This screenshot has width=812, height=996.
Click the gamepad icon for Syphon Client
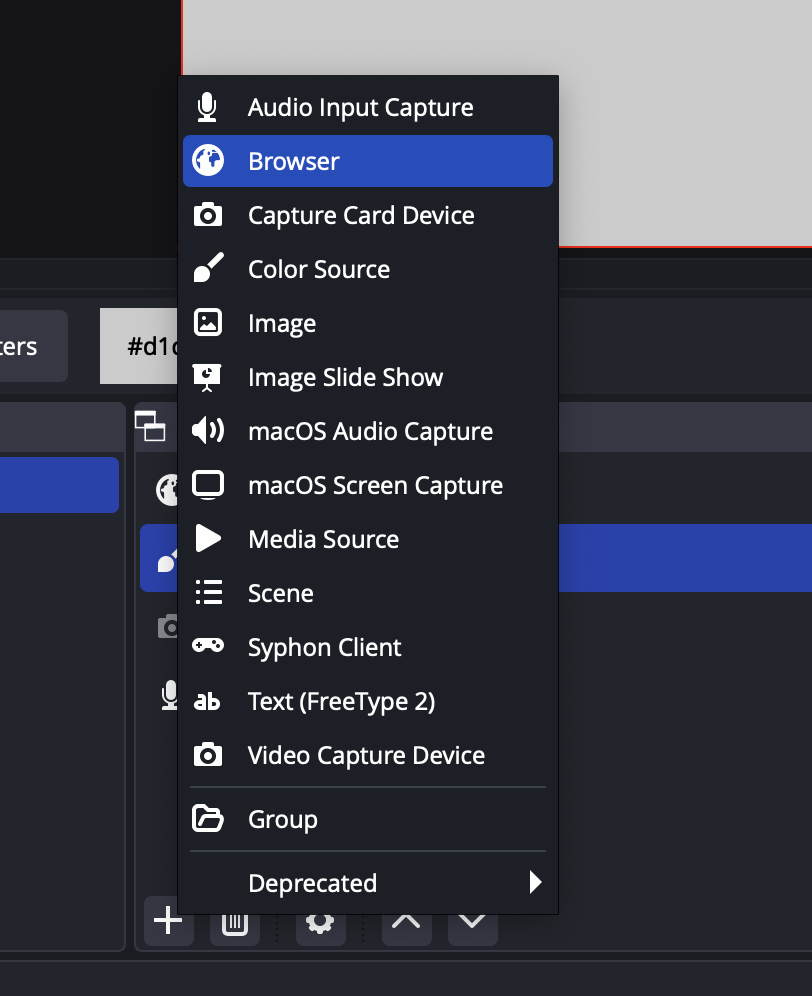pyautogui.click(x=207, y=647)
